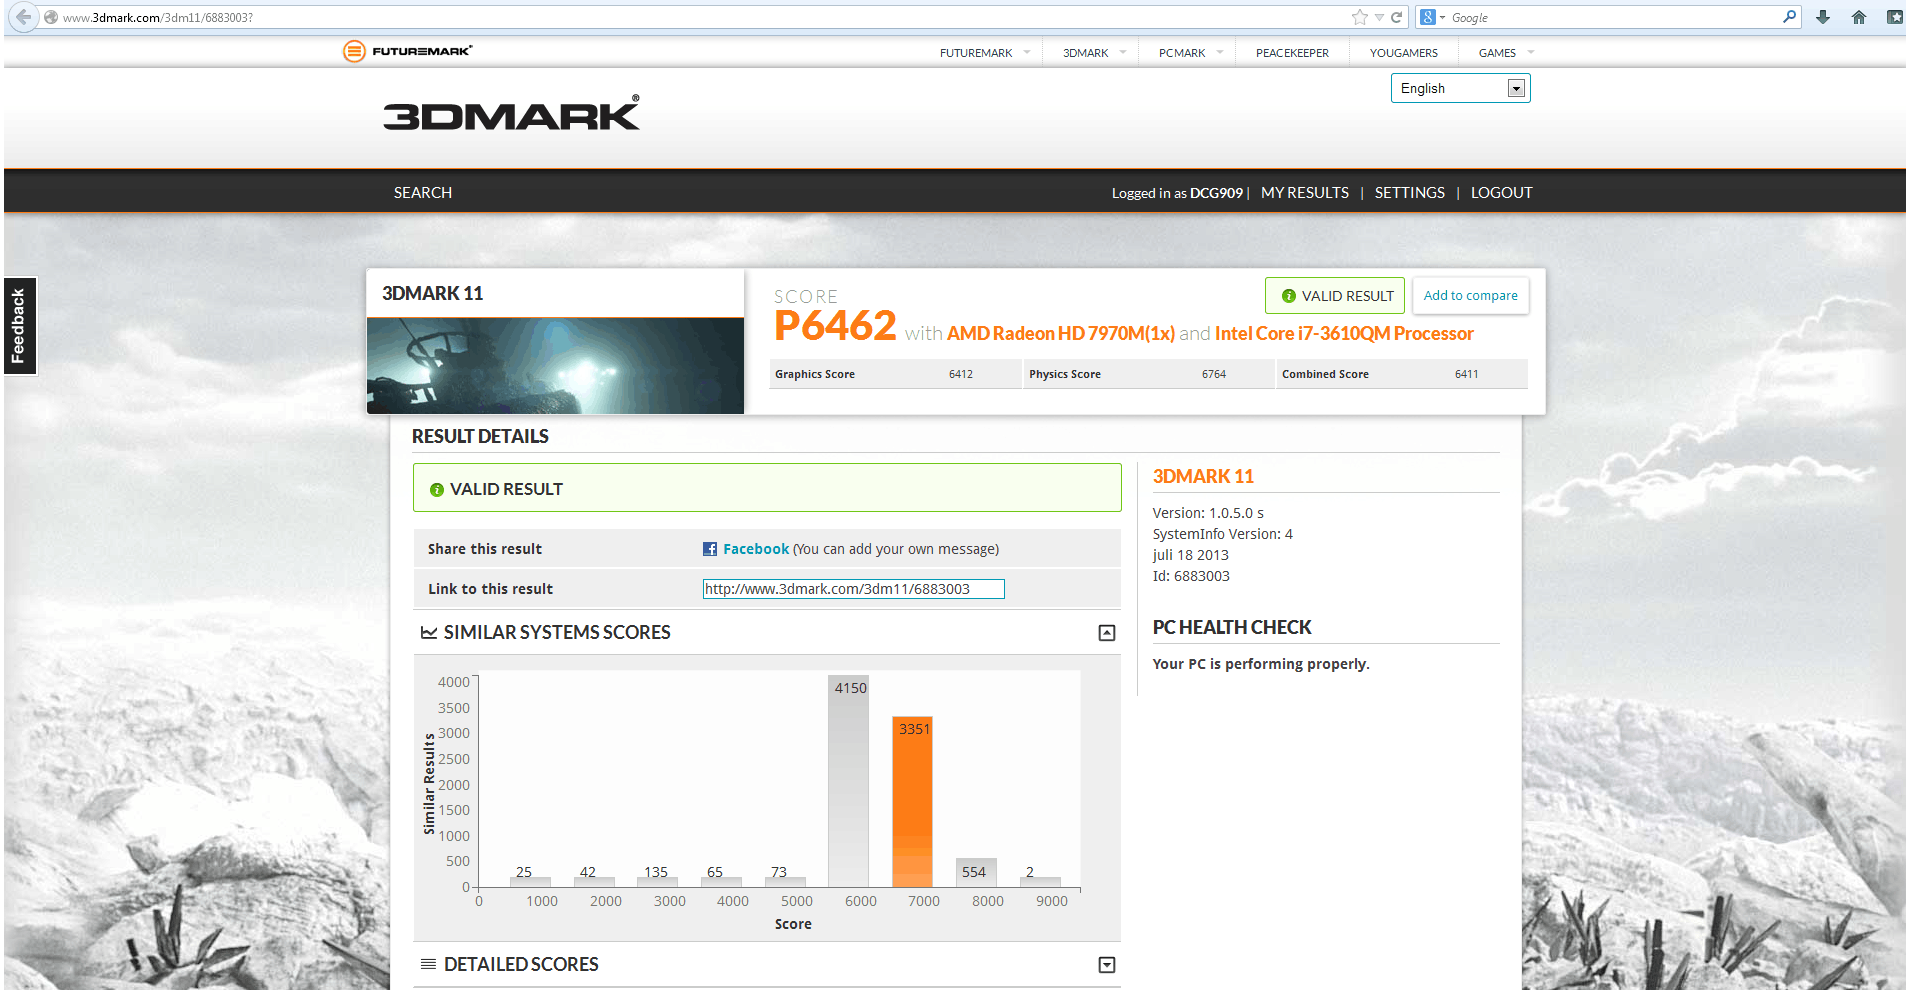Click the browser back arrow button
Screen dimensions: 1906x990
coord(23,17)
